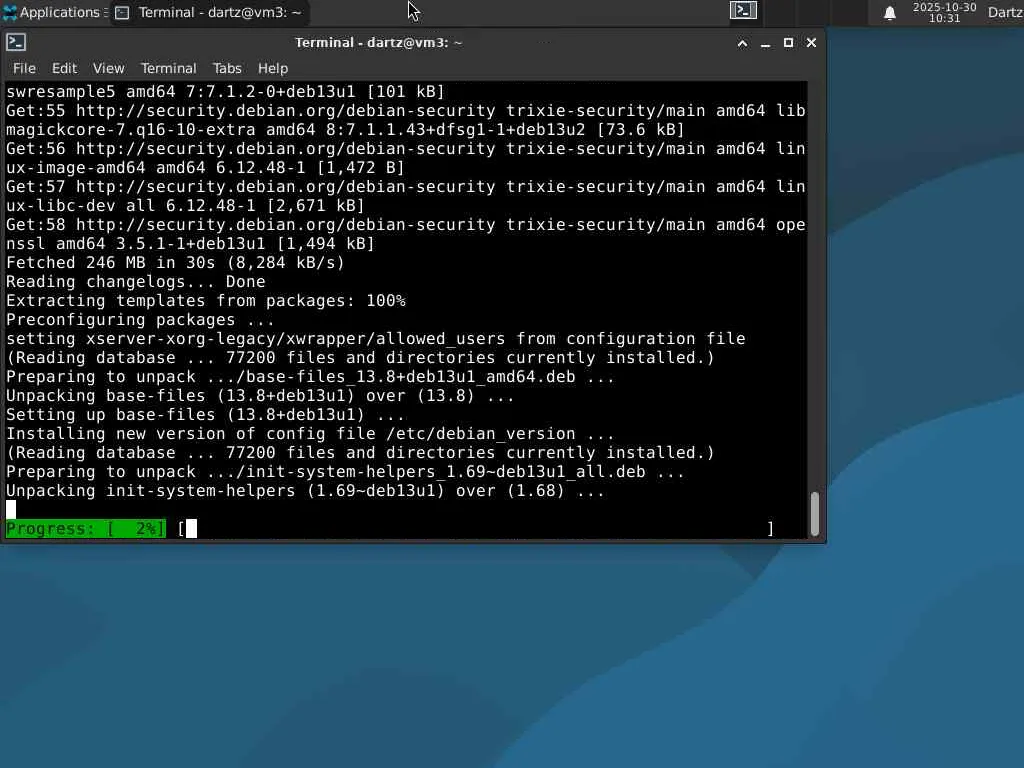Click the 'Installing new version of config file' line

pos(310,434)
